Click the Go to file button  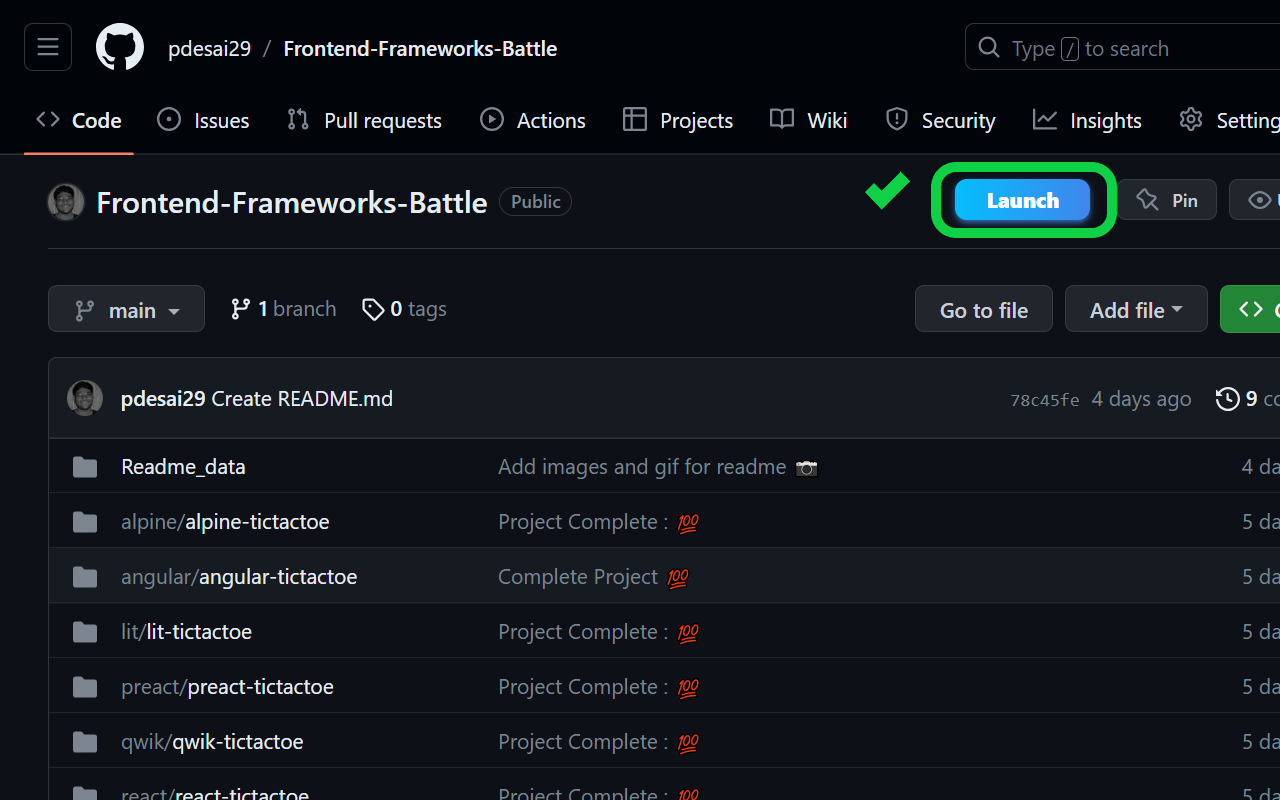(984, 309)
